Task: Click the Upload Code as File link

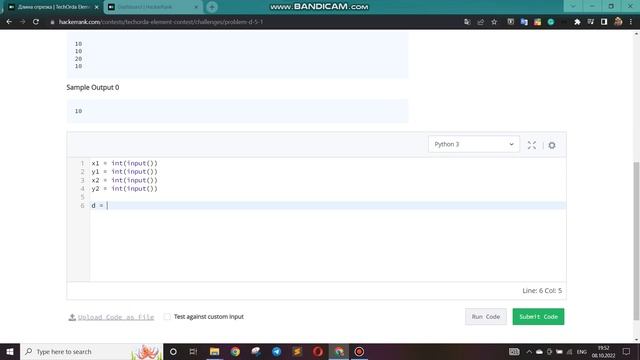Action: point(116,317)
